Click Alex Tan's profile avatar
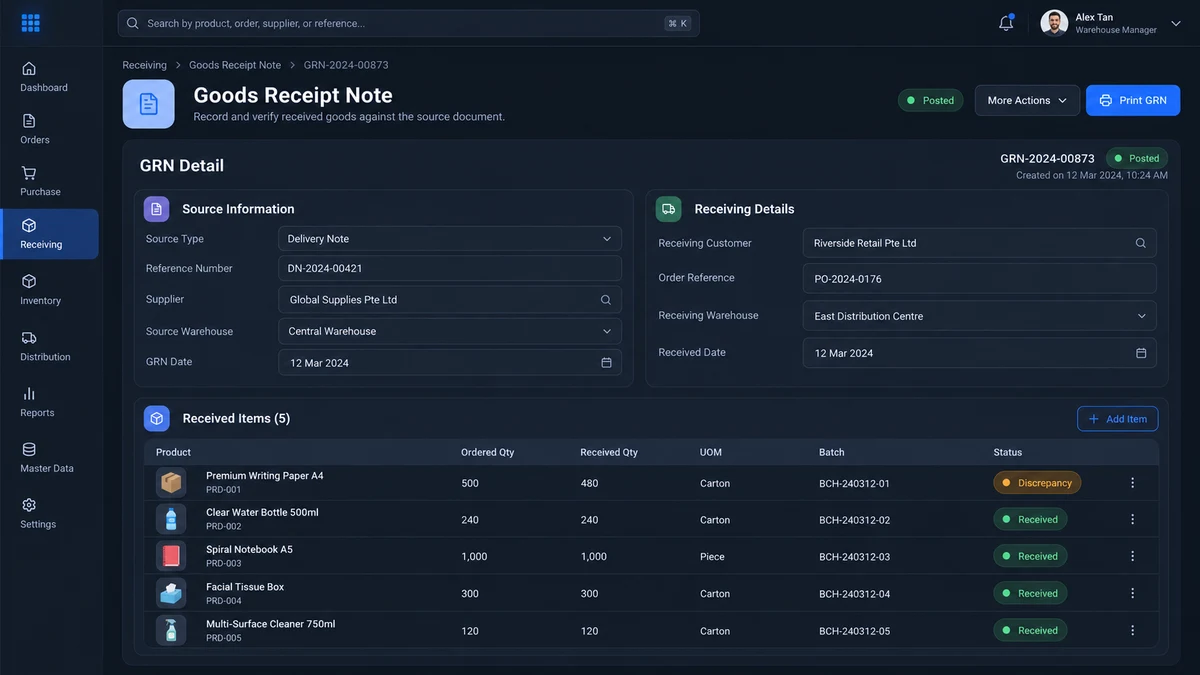This screenshot has height=675, width=1200. (x=1054, y=23)
